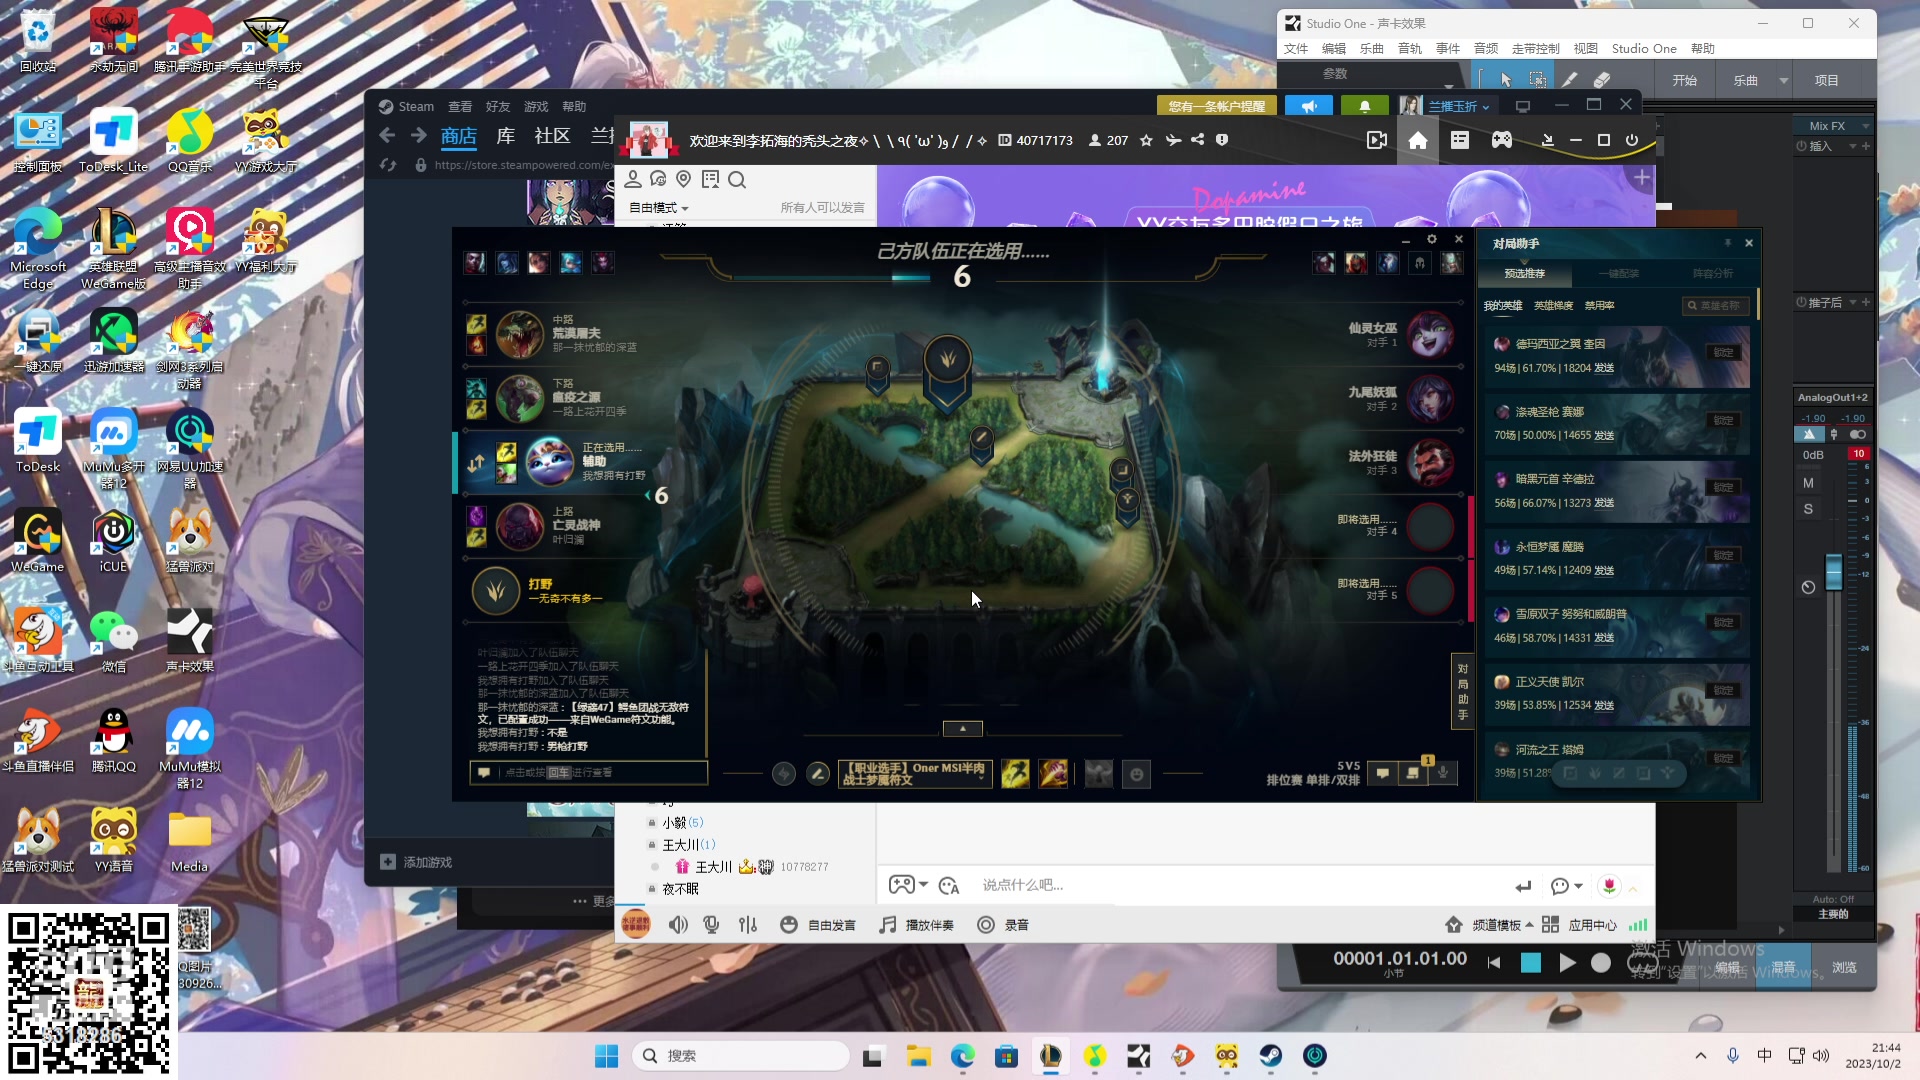This screenshot has height=1080, width=1920.
Task: Open the chat bubble button near 5V5
Action: point(1382,773)
